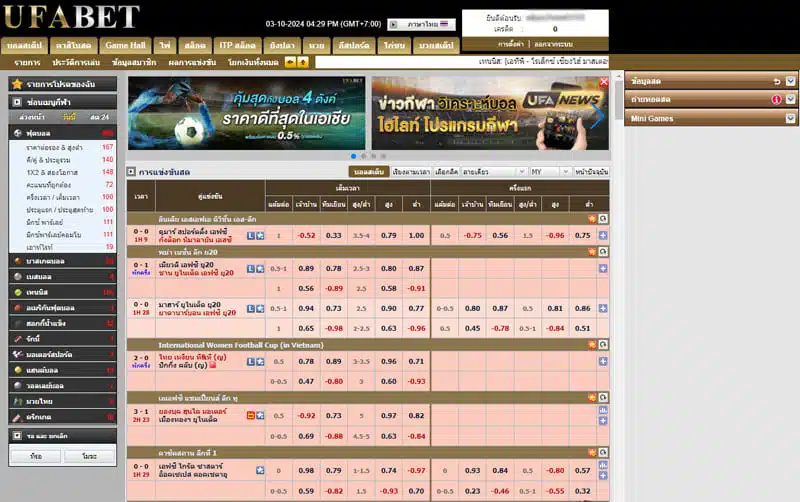The image size is (800, 502).
Task: Click the cricket bat icon in sidebar
Action: [18, 417]
